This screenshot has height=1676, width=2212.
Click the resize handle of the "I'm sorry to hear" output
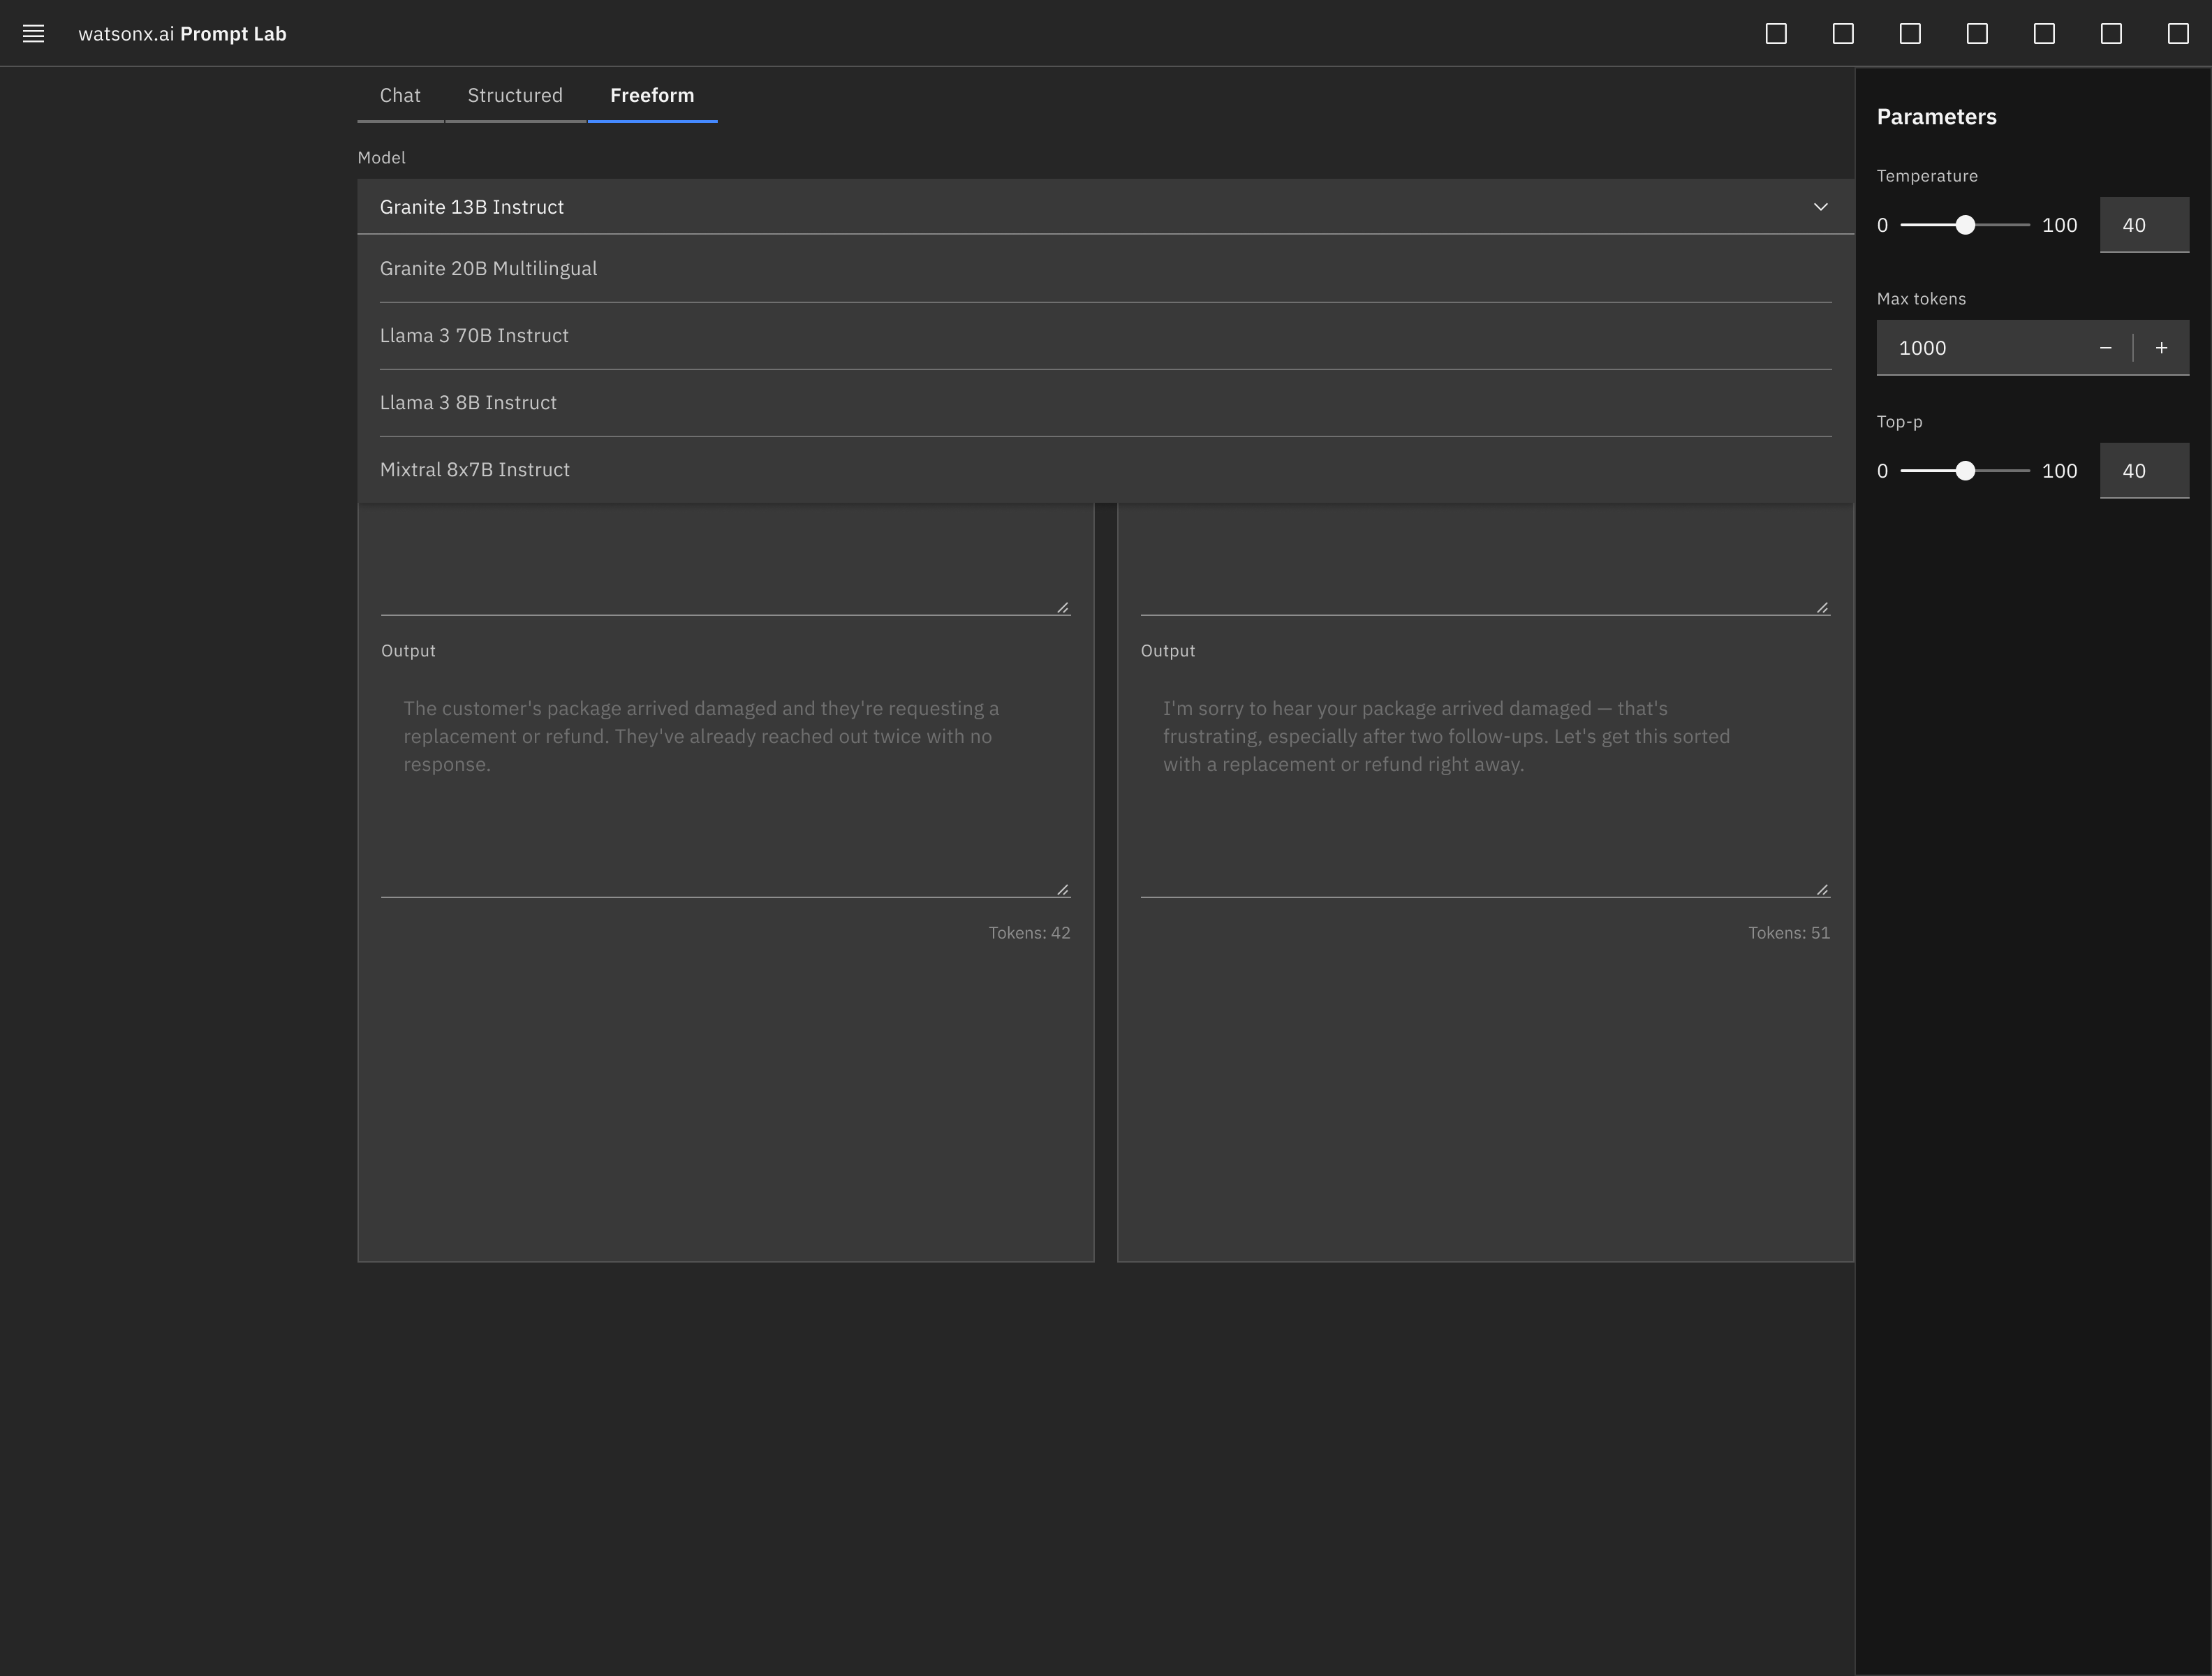tap(1822, 889)
